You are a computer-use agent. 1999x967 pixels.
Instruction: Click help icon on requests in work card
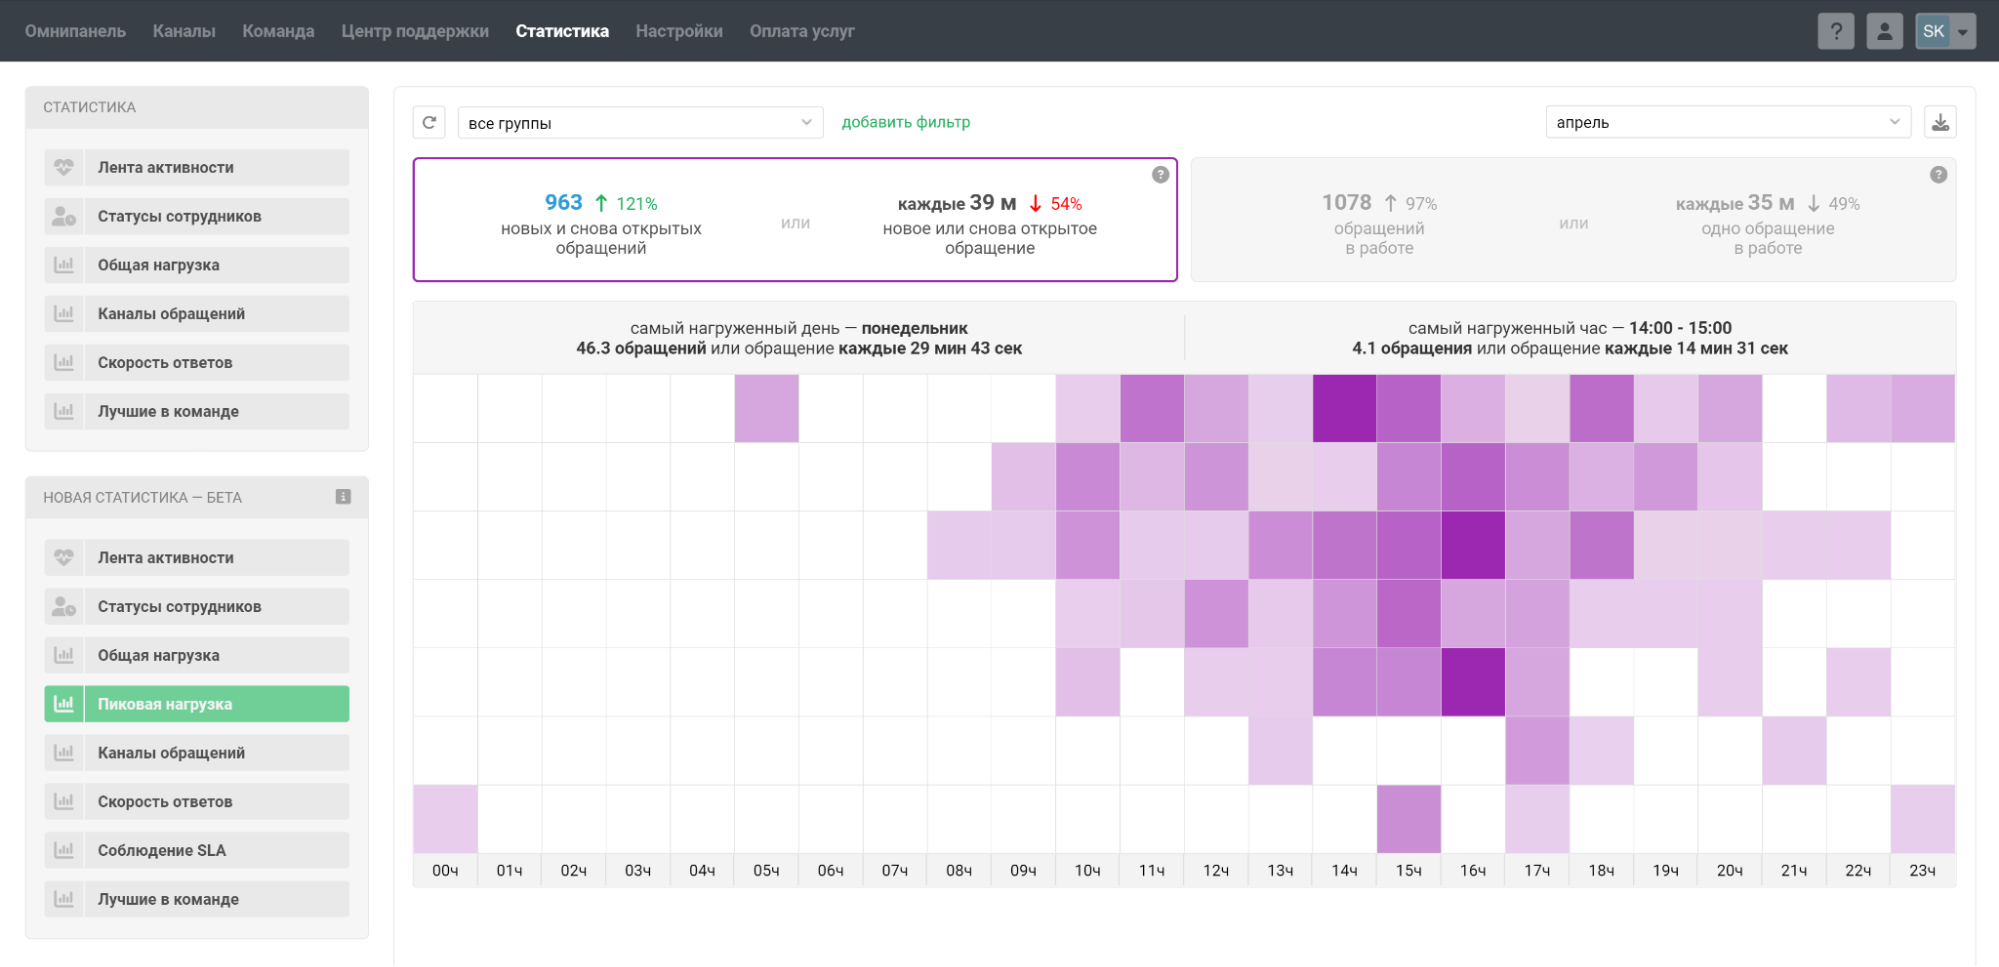[x=1938, y=175]
